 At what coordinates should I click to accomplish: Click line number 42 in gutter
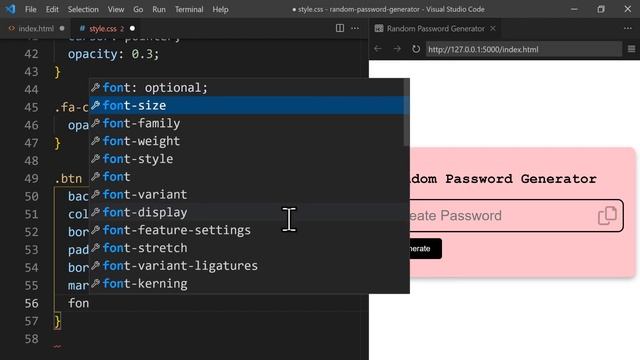coord(31,54)
